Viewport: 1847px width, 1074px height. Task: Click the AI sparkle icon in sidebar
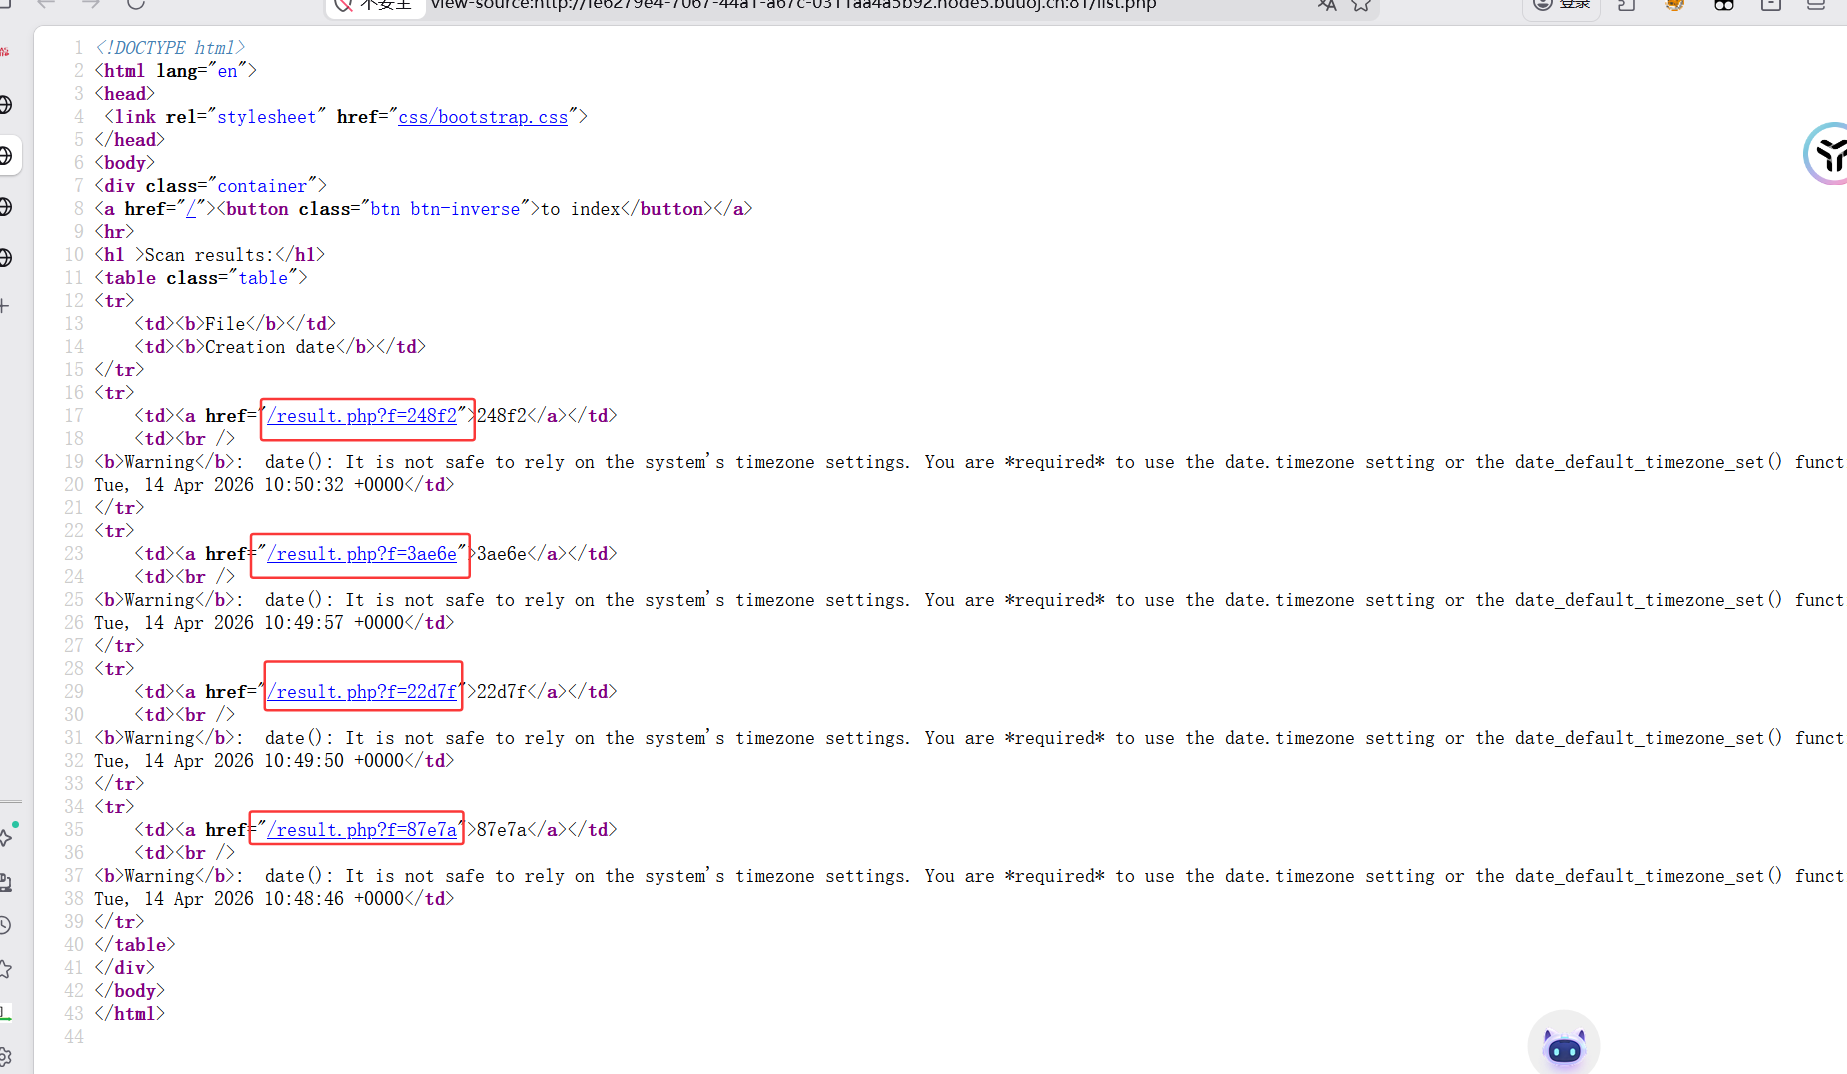coord(7,835)
